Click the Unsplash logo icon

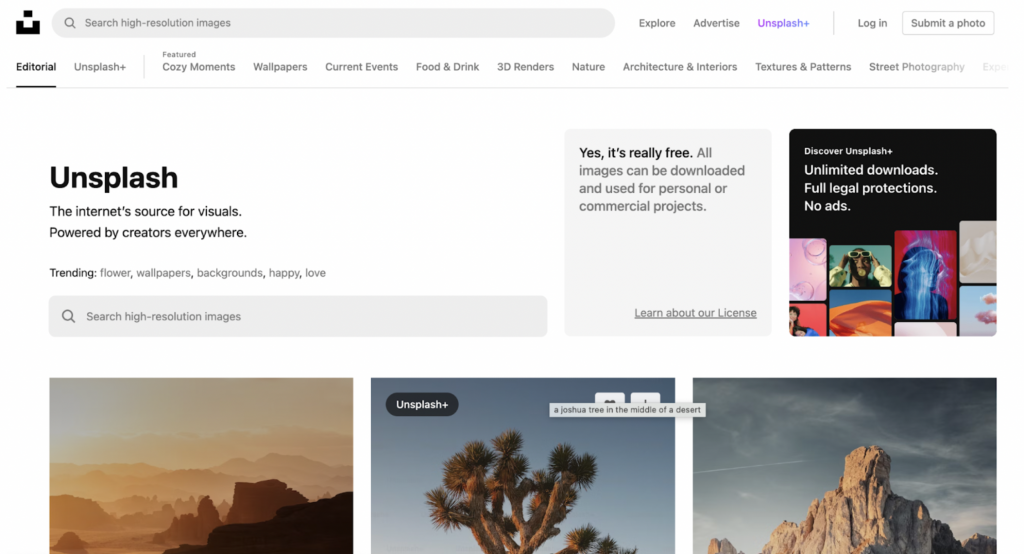click(x=28, y=22)
